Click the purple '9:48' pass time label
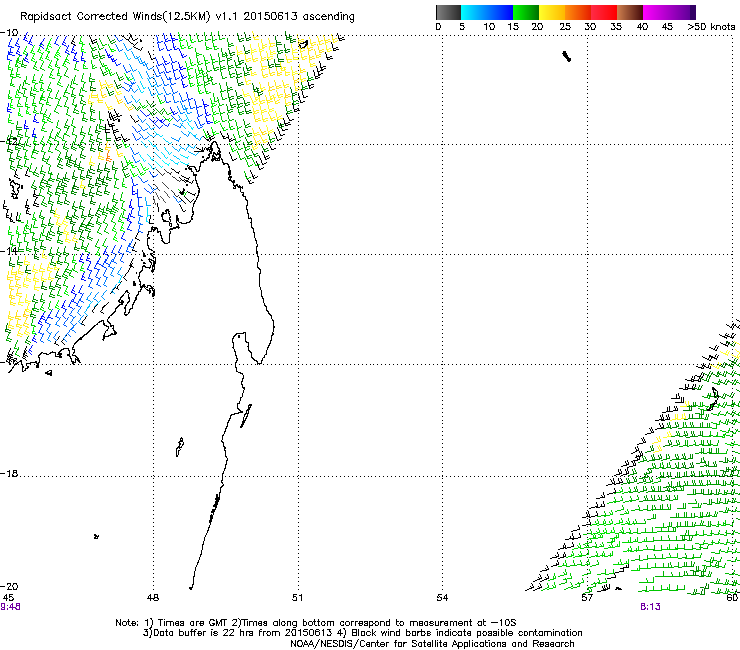This screenshot has width=740, height=650. point(10,607)
